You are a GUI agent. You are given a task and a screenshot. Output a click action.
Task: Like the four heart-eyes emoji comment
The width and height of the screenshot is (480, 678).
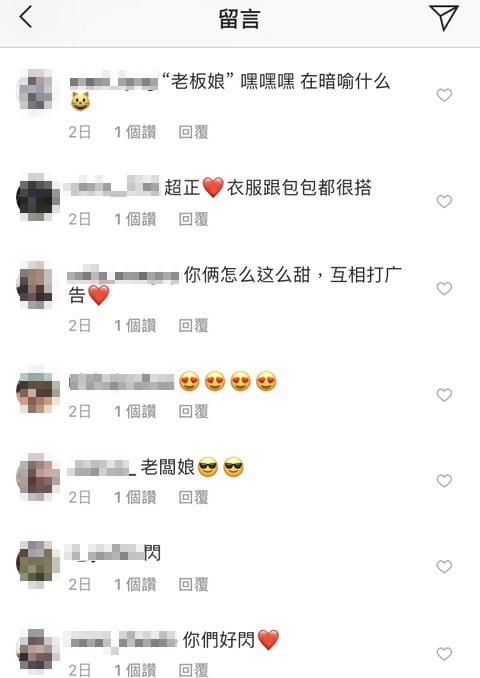(x=444, y=395)
